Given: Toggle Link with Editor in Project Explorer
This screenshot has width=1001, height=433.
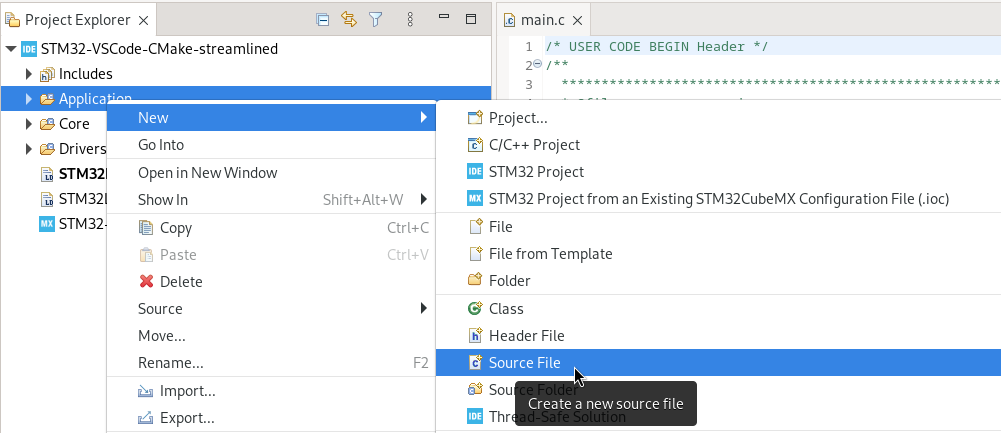Looking at the screenshot, I should pyautogui.click(x=349, y=19).
